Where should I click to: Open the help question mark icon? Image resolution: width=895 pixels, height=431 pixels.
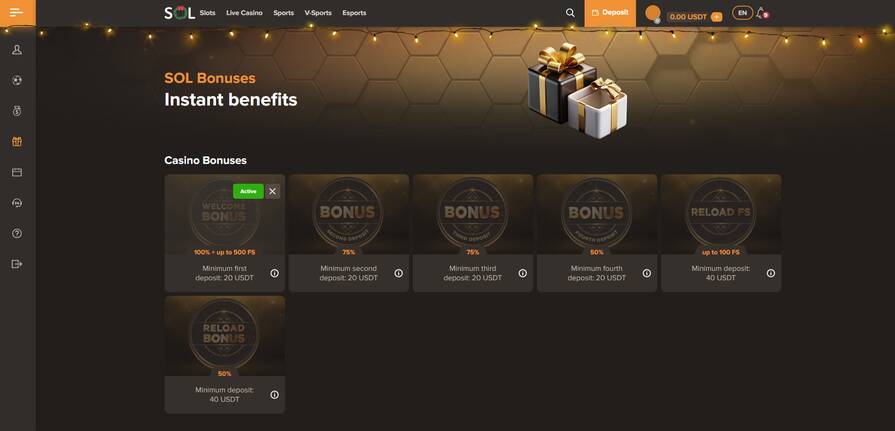pos(17,233)
